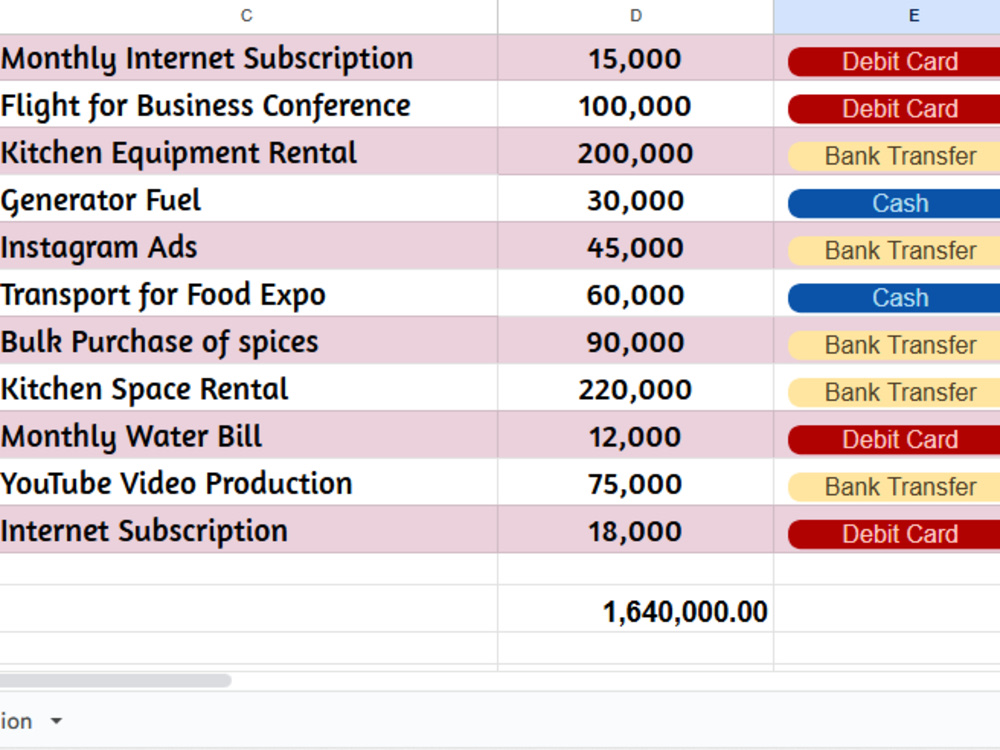Click the 90,000 amount cell

point(635,341)
